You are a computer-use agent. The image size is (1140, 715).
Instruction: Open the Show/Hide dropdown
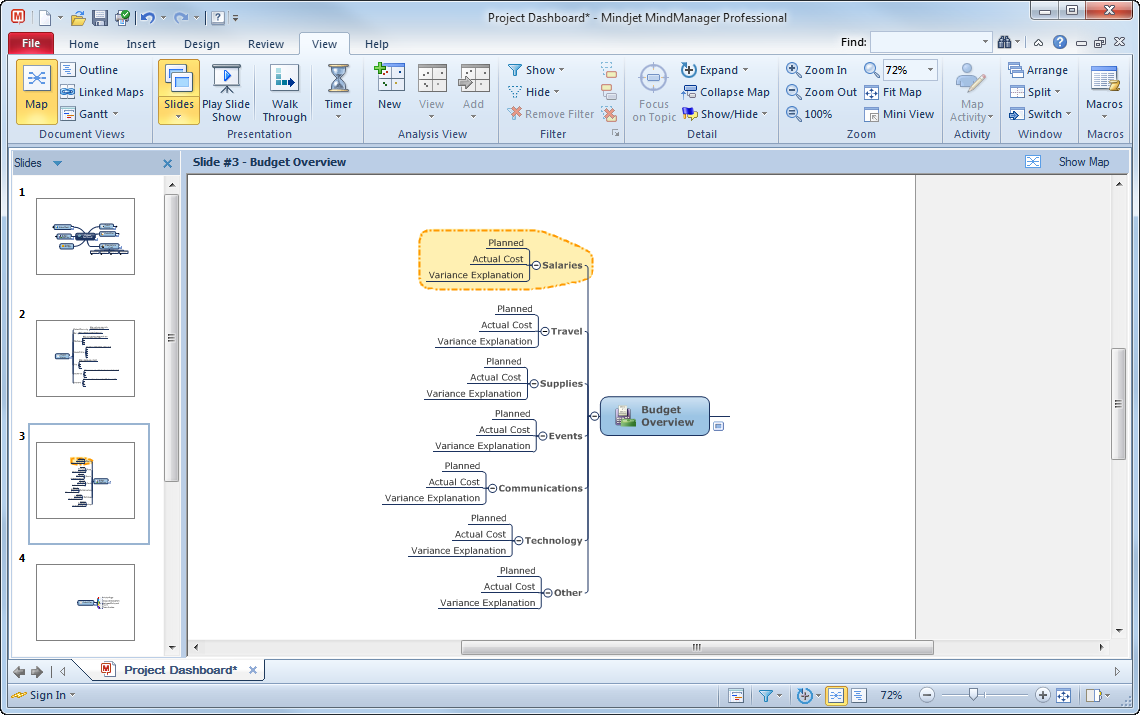click(x=724, y=113)
